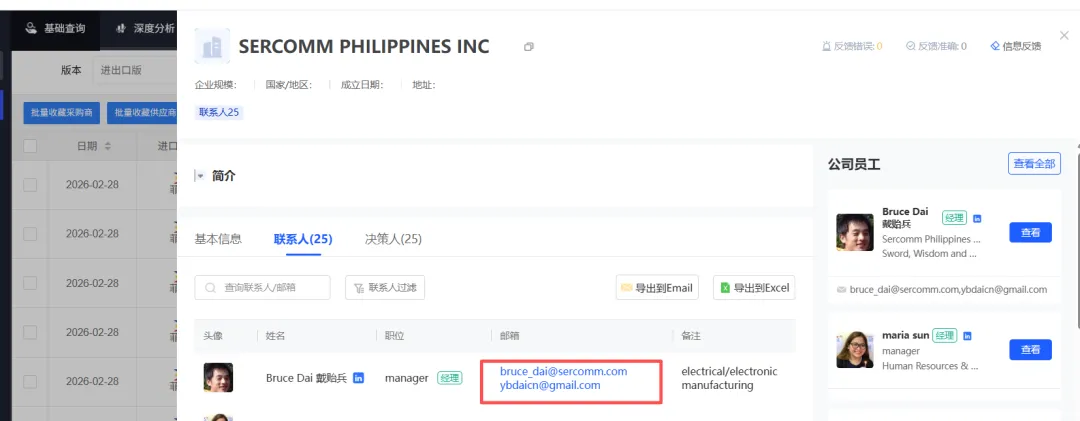Screen dimensions: 1080x421
Task: Click the search magnifier icon in contact search
Action: [x=211, y=288]
